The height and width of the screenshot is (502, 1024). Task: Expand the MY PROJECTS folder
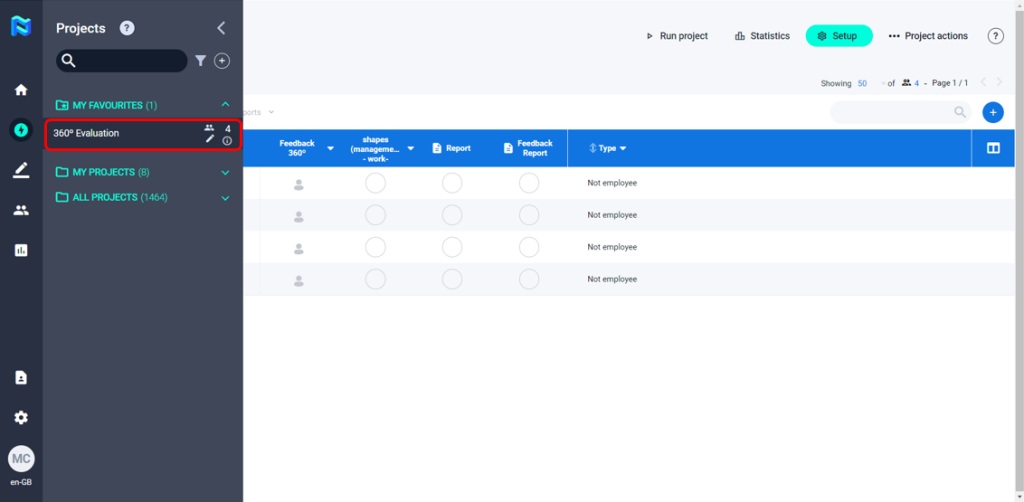[x=225, y=172]
